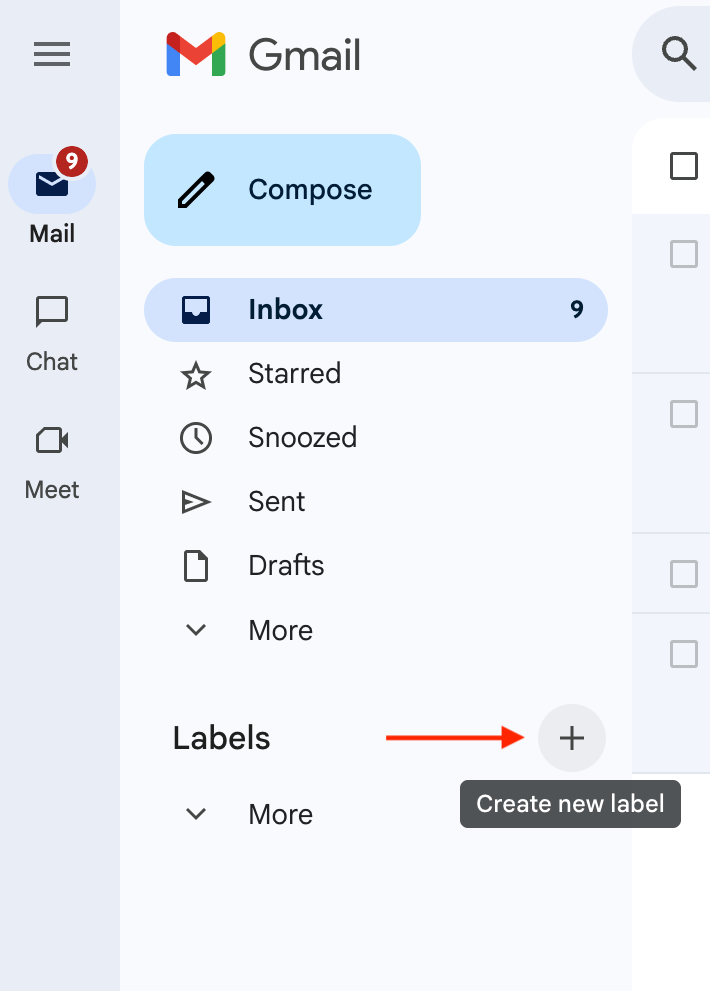710x991 pixels.
Task: Tick the select-all checkbox above the messages
Action: tap(684, 166)
